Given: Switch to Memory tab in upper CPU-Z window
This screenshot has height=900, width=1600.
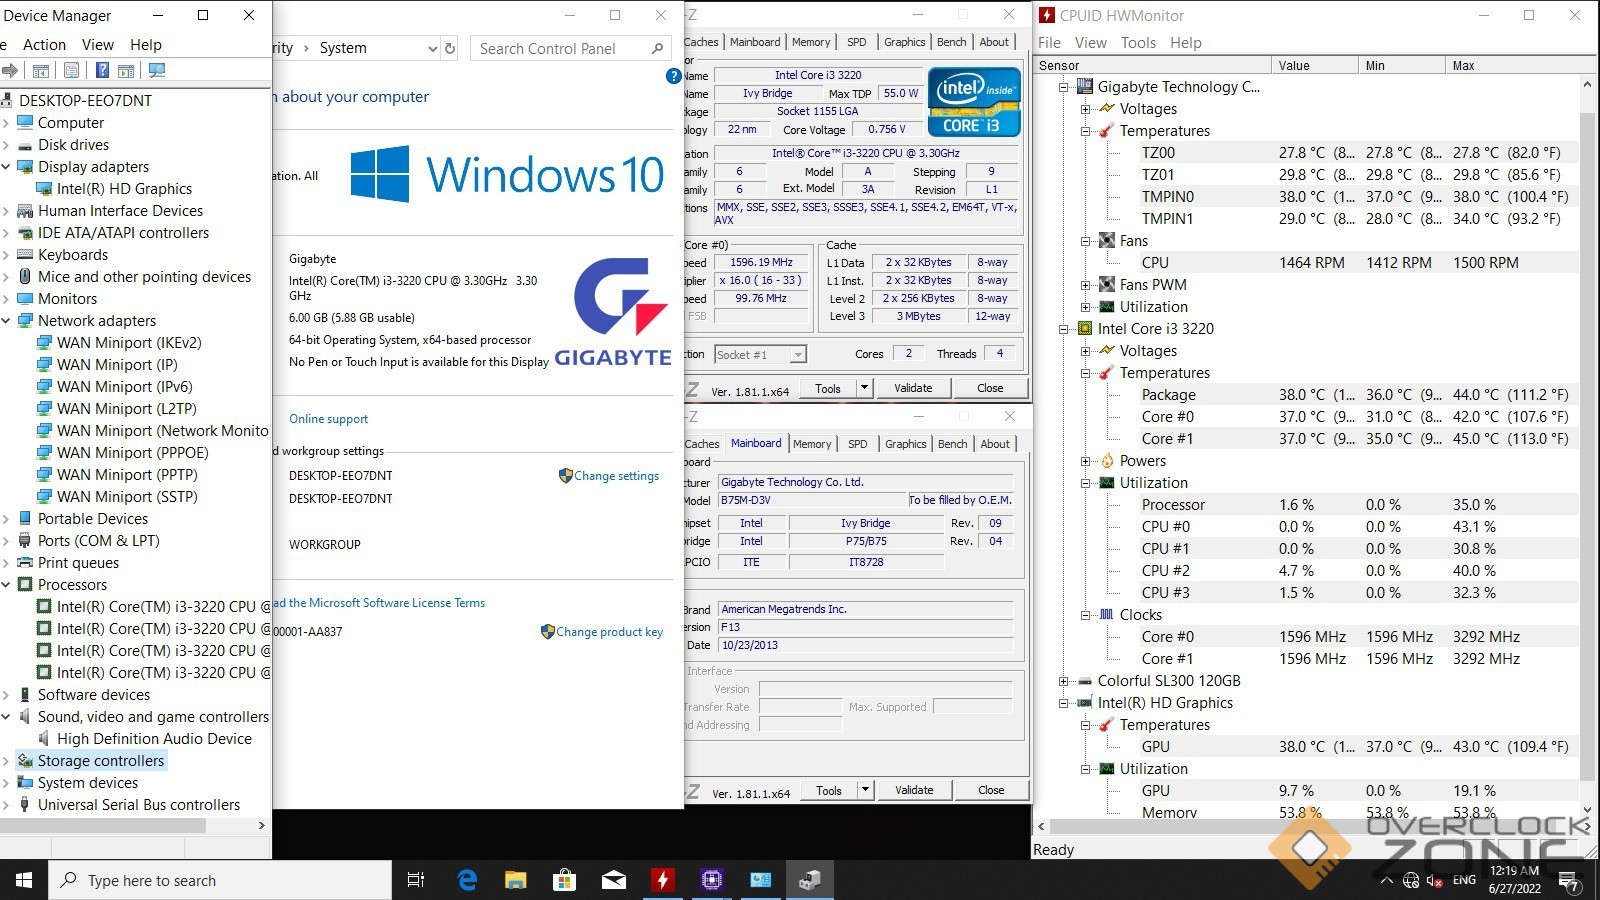Looking at the screenshot, I should coord(811,42).
